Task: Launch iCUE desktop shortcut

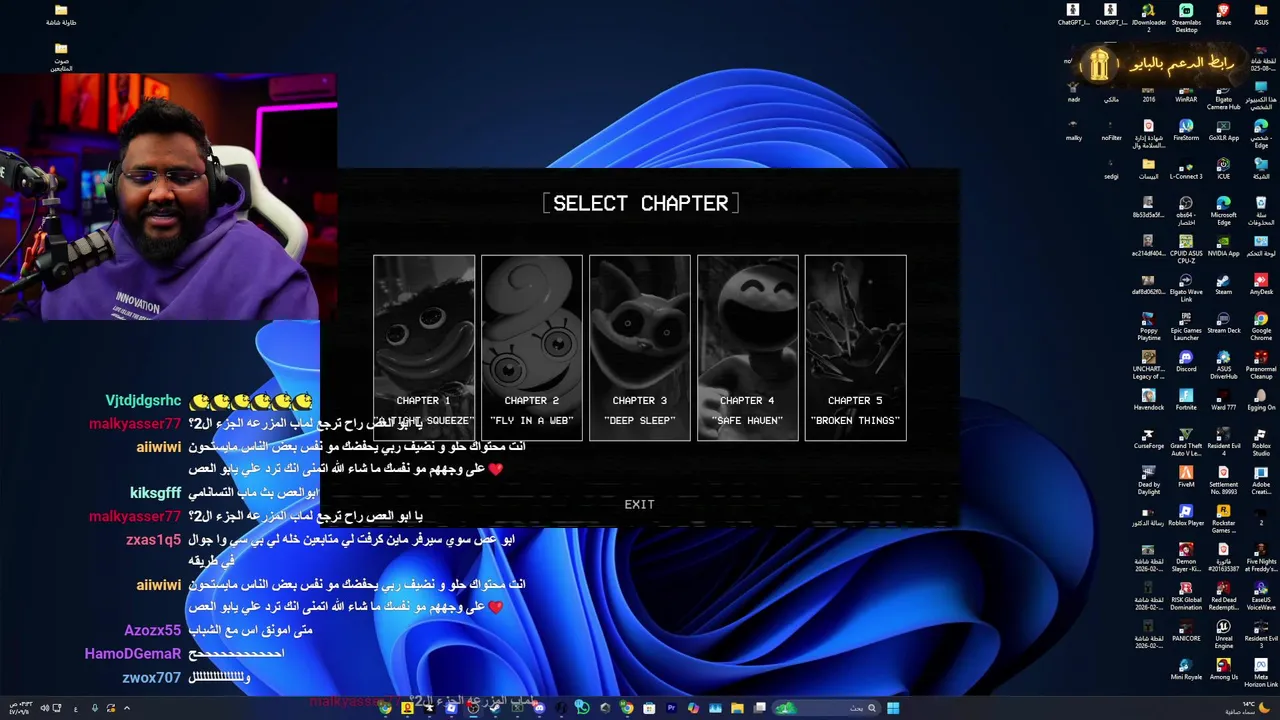Action: (x=1223, y=168)
